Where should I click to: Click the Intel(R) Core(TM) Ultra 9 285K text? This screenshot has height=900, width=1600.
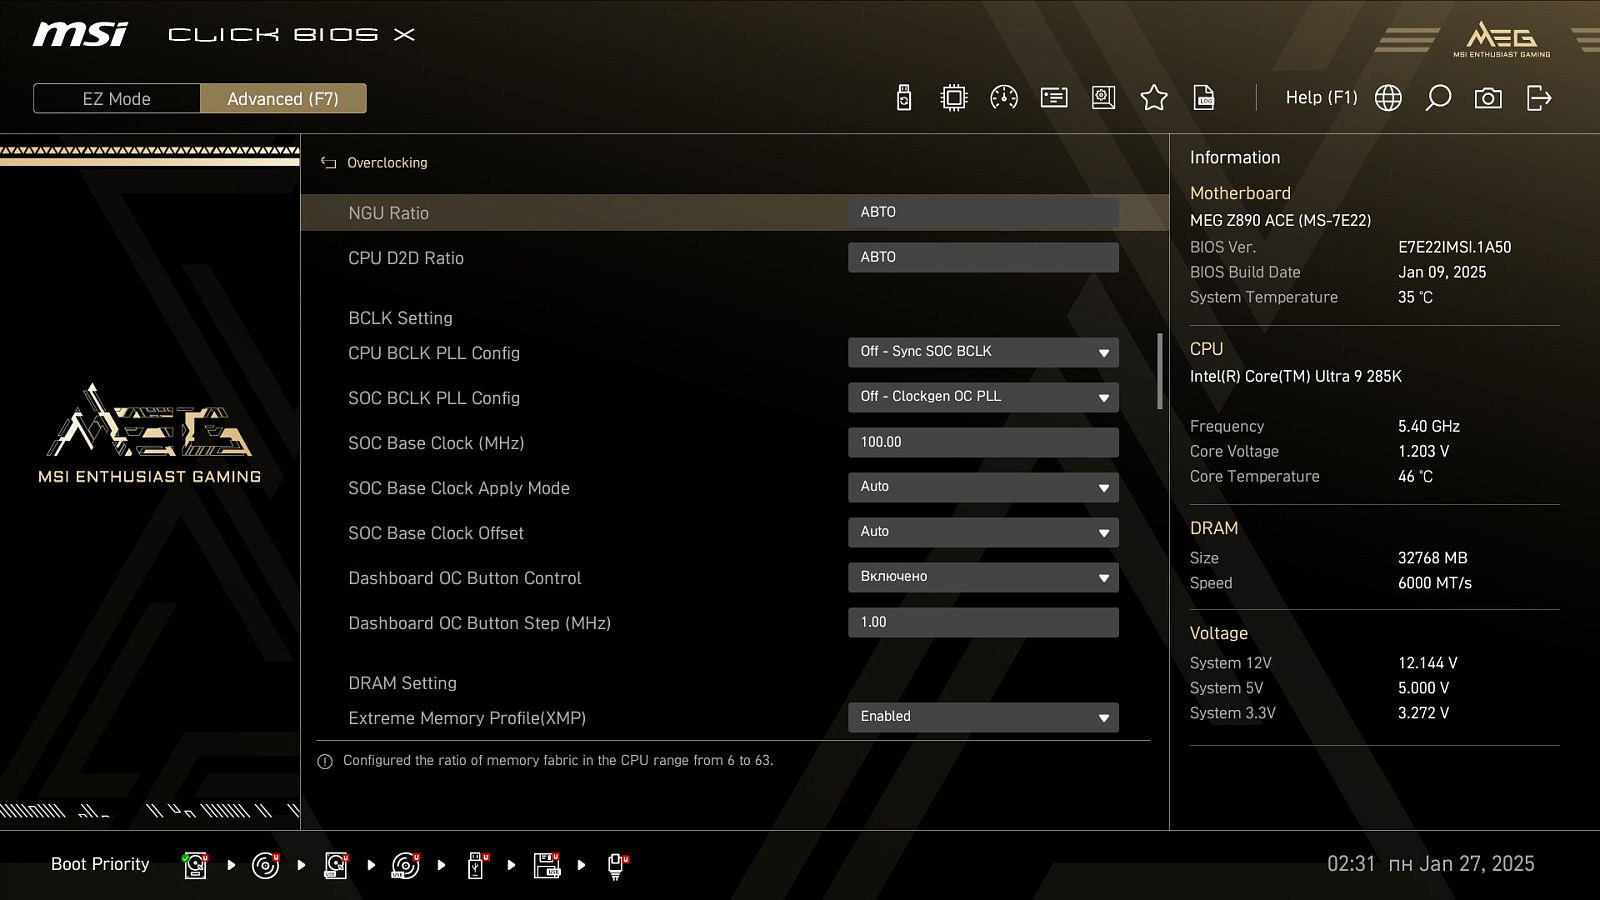click(x=1296, y=377)
